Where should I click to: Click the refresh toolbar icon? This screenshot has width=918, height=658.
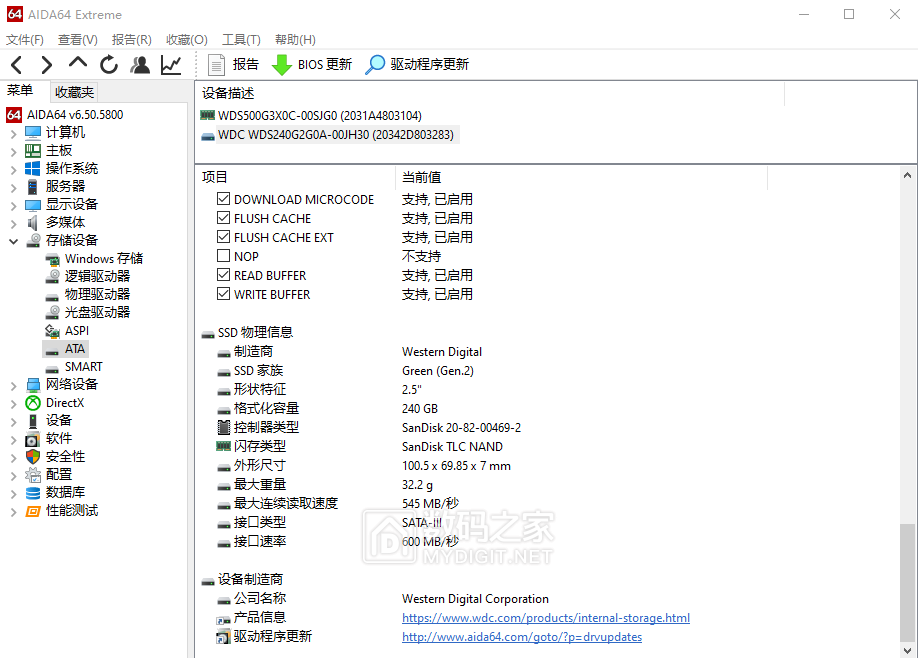[108, 64]
